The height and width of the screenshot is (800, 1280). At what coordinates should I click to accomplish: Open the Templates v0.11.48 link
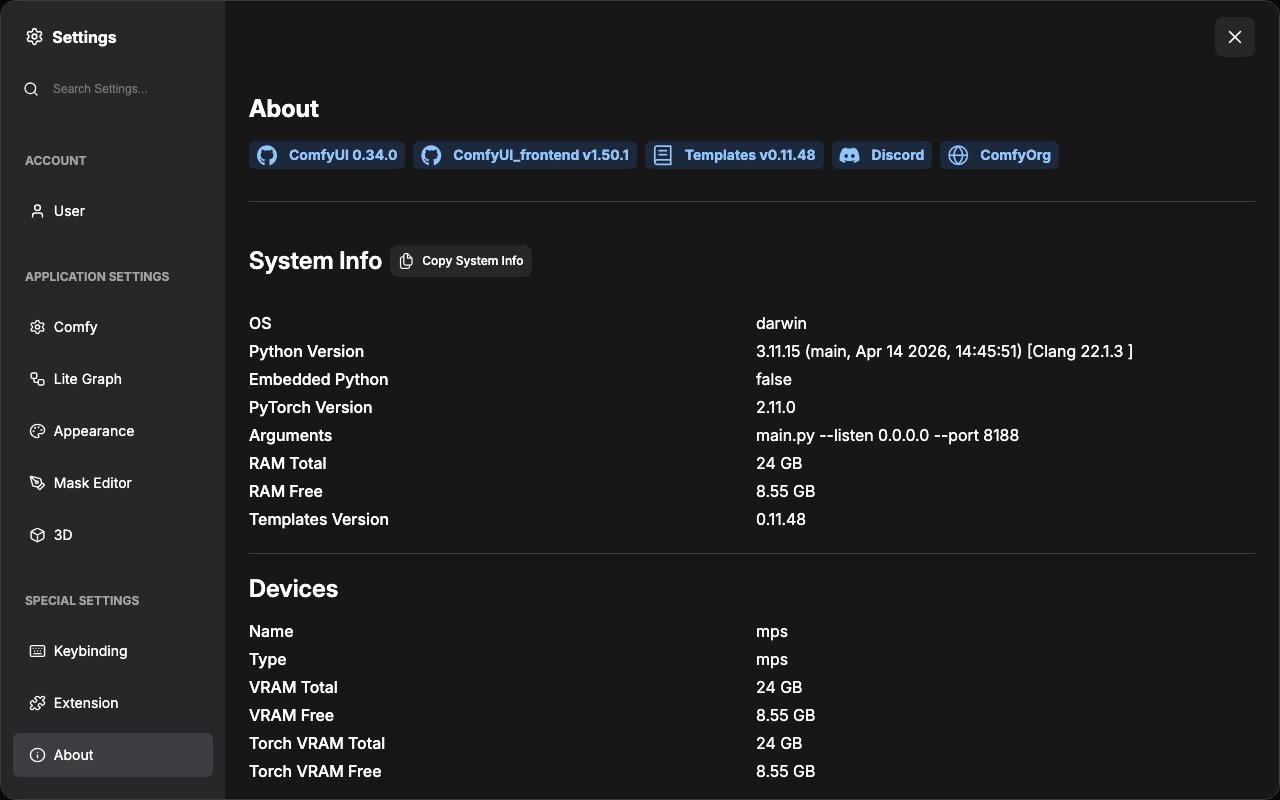pyautogui.click(x=734, y=155)
